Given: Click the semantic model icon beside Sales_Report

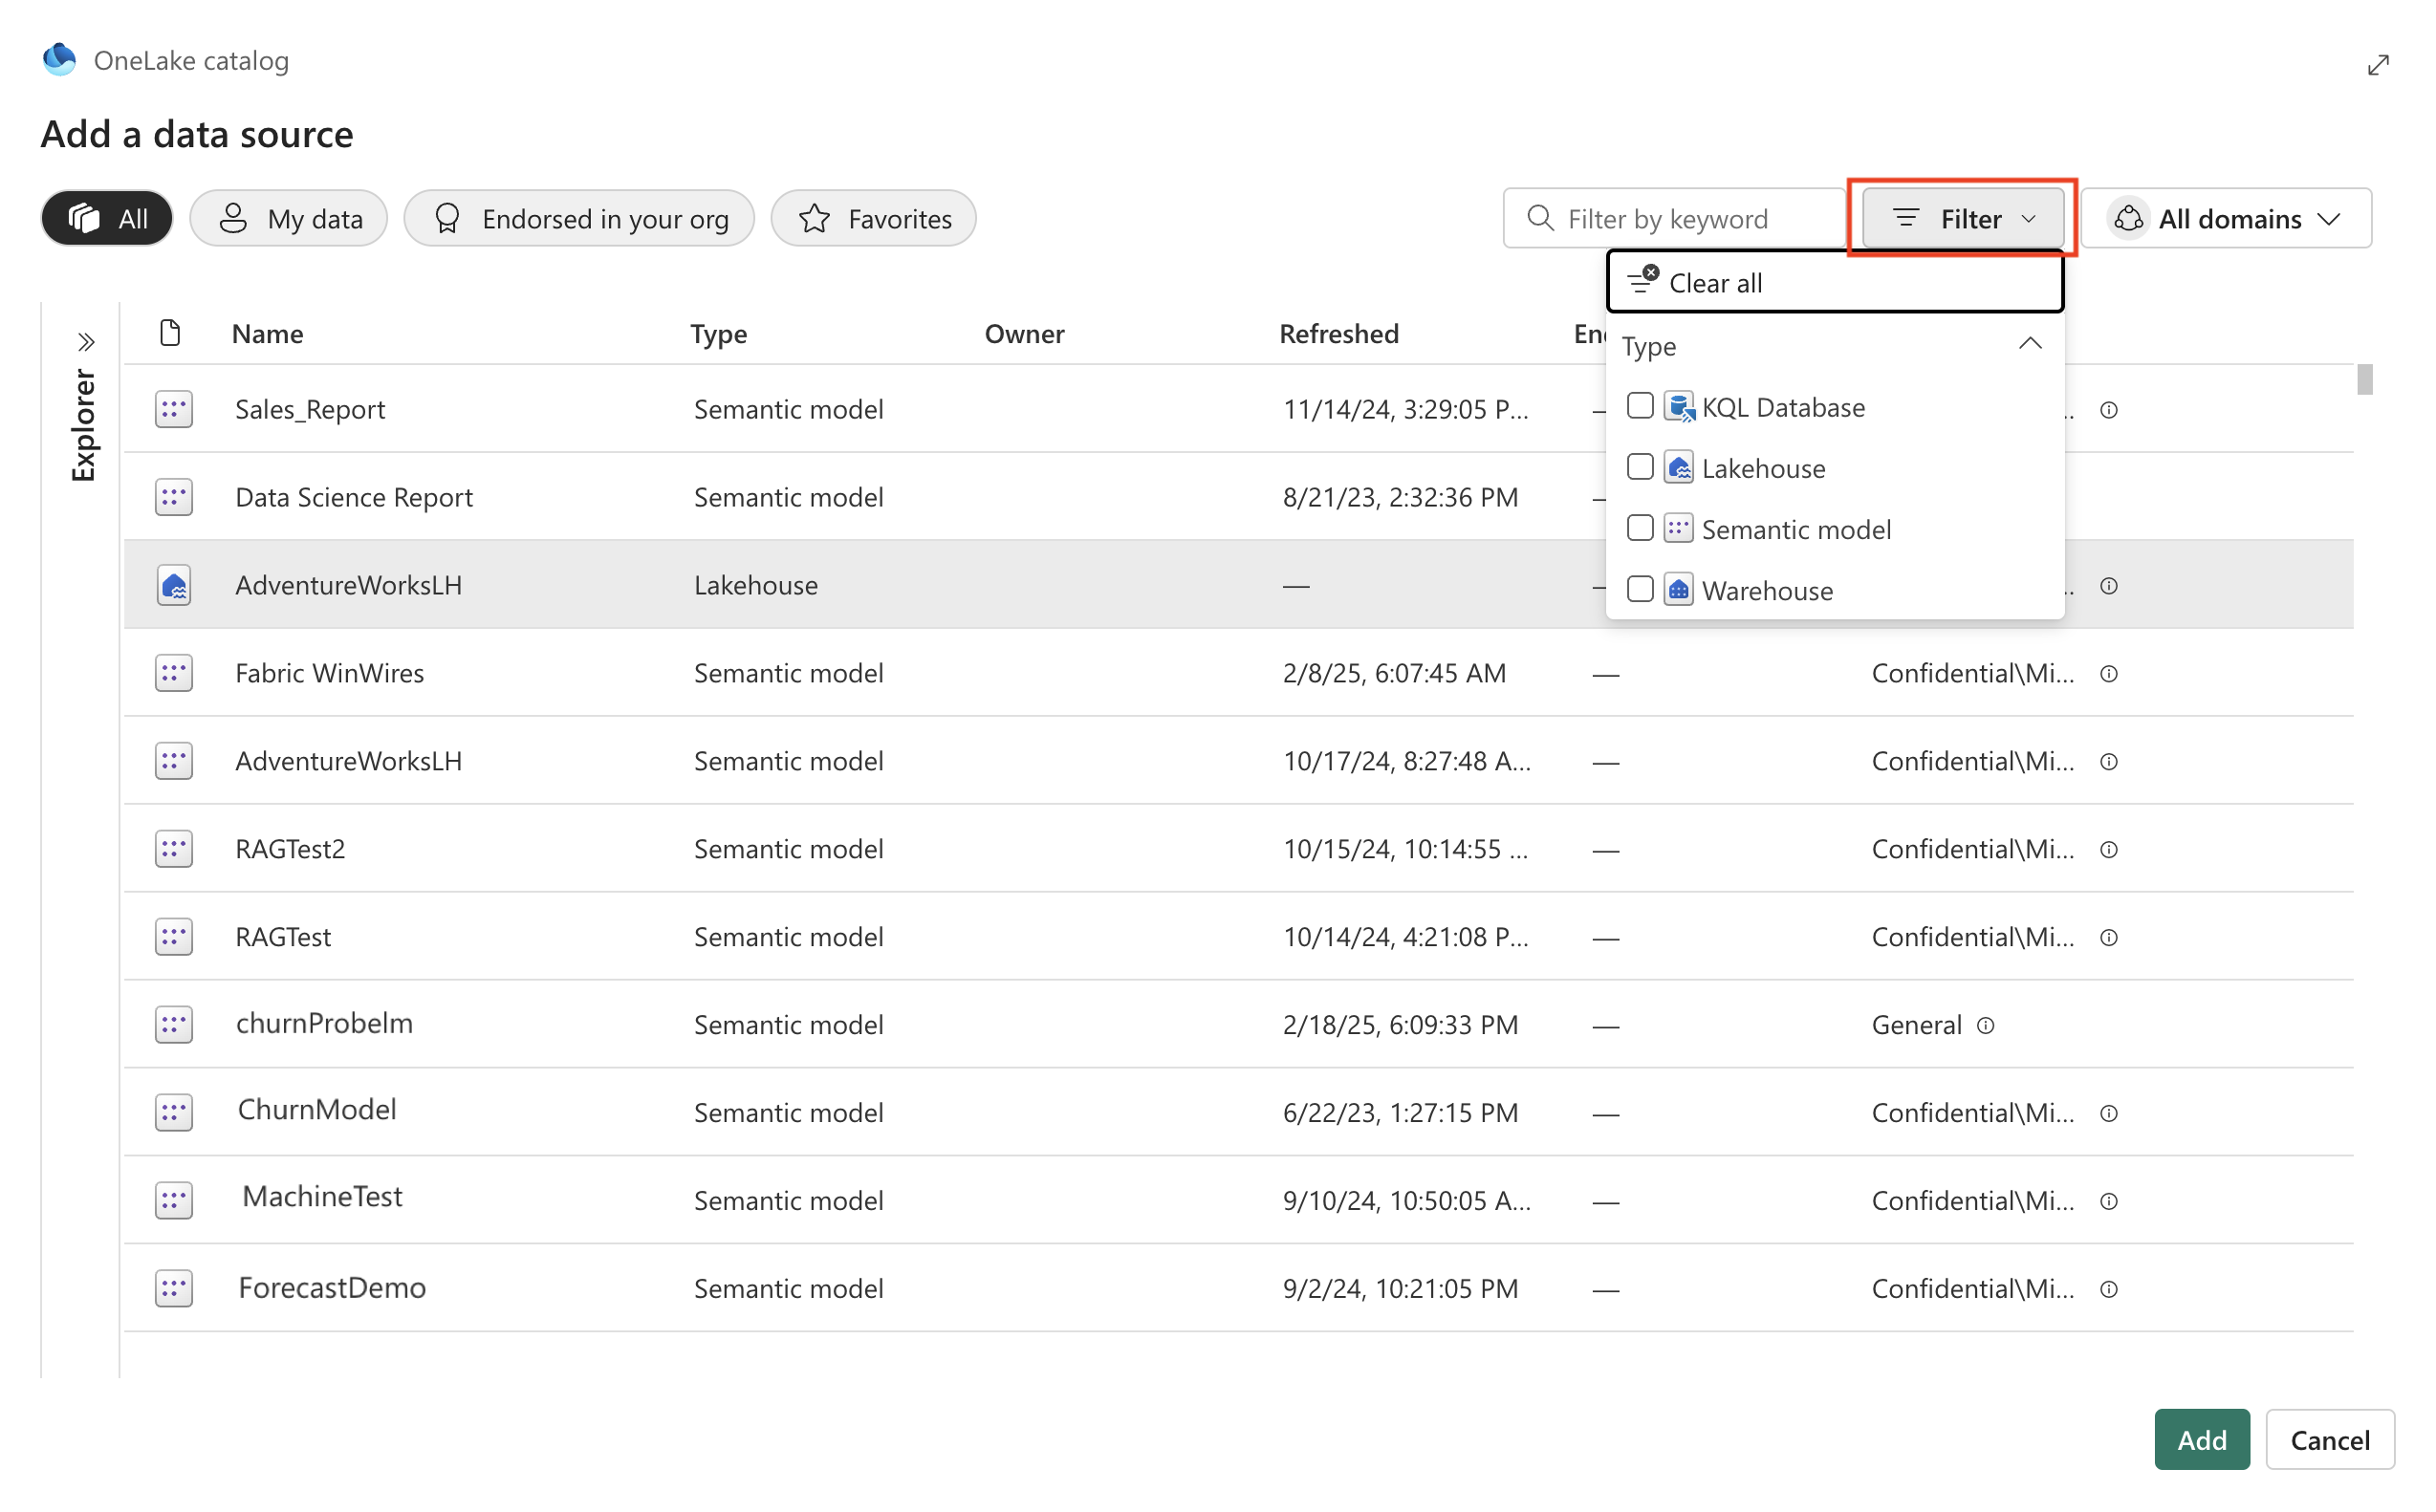Looking at the screenshot, I should 174,410.
